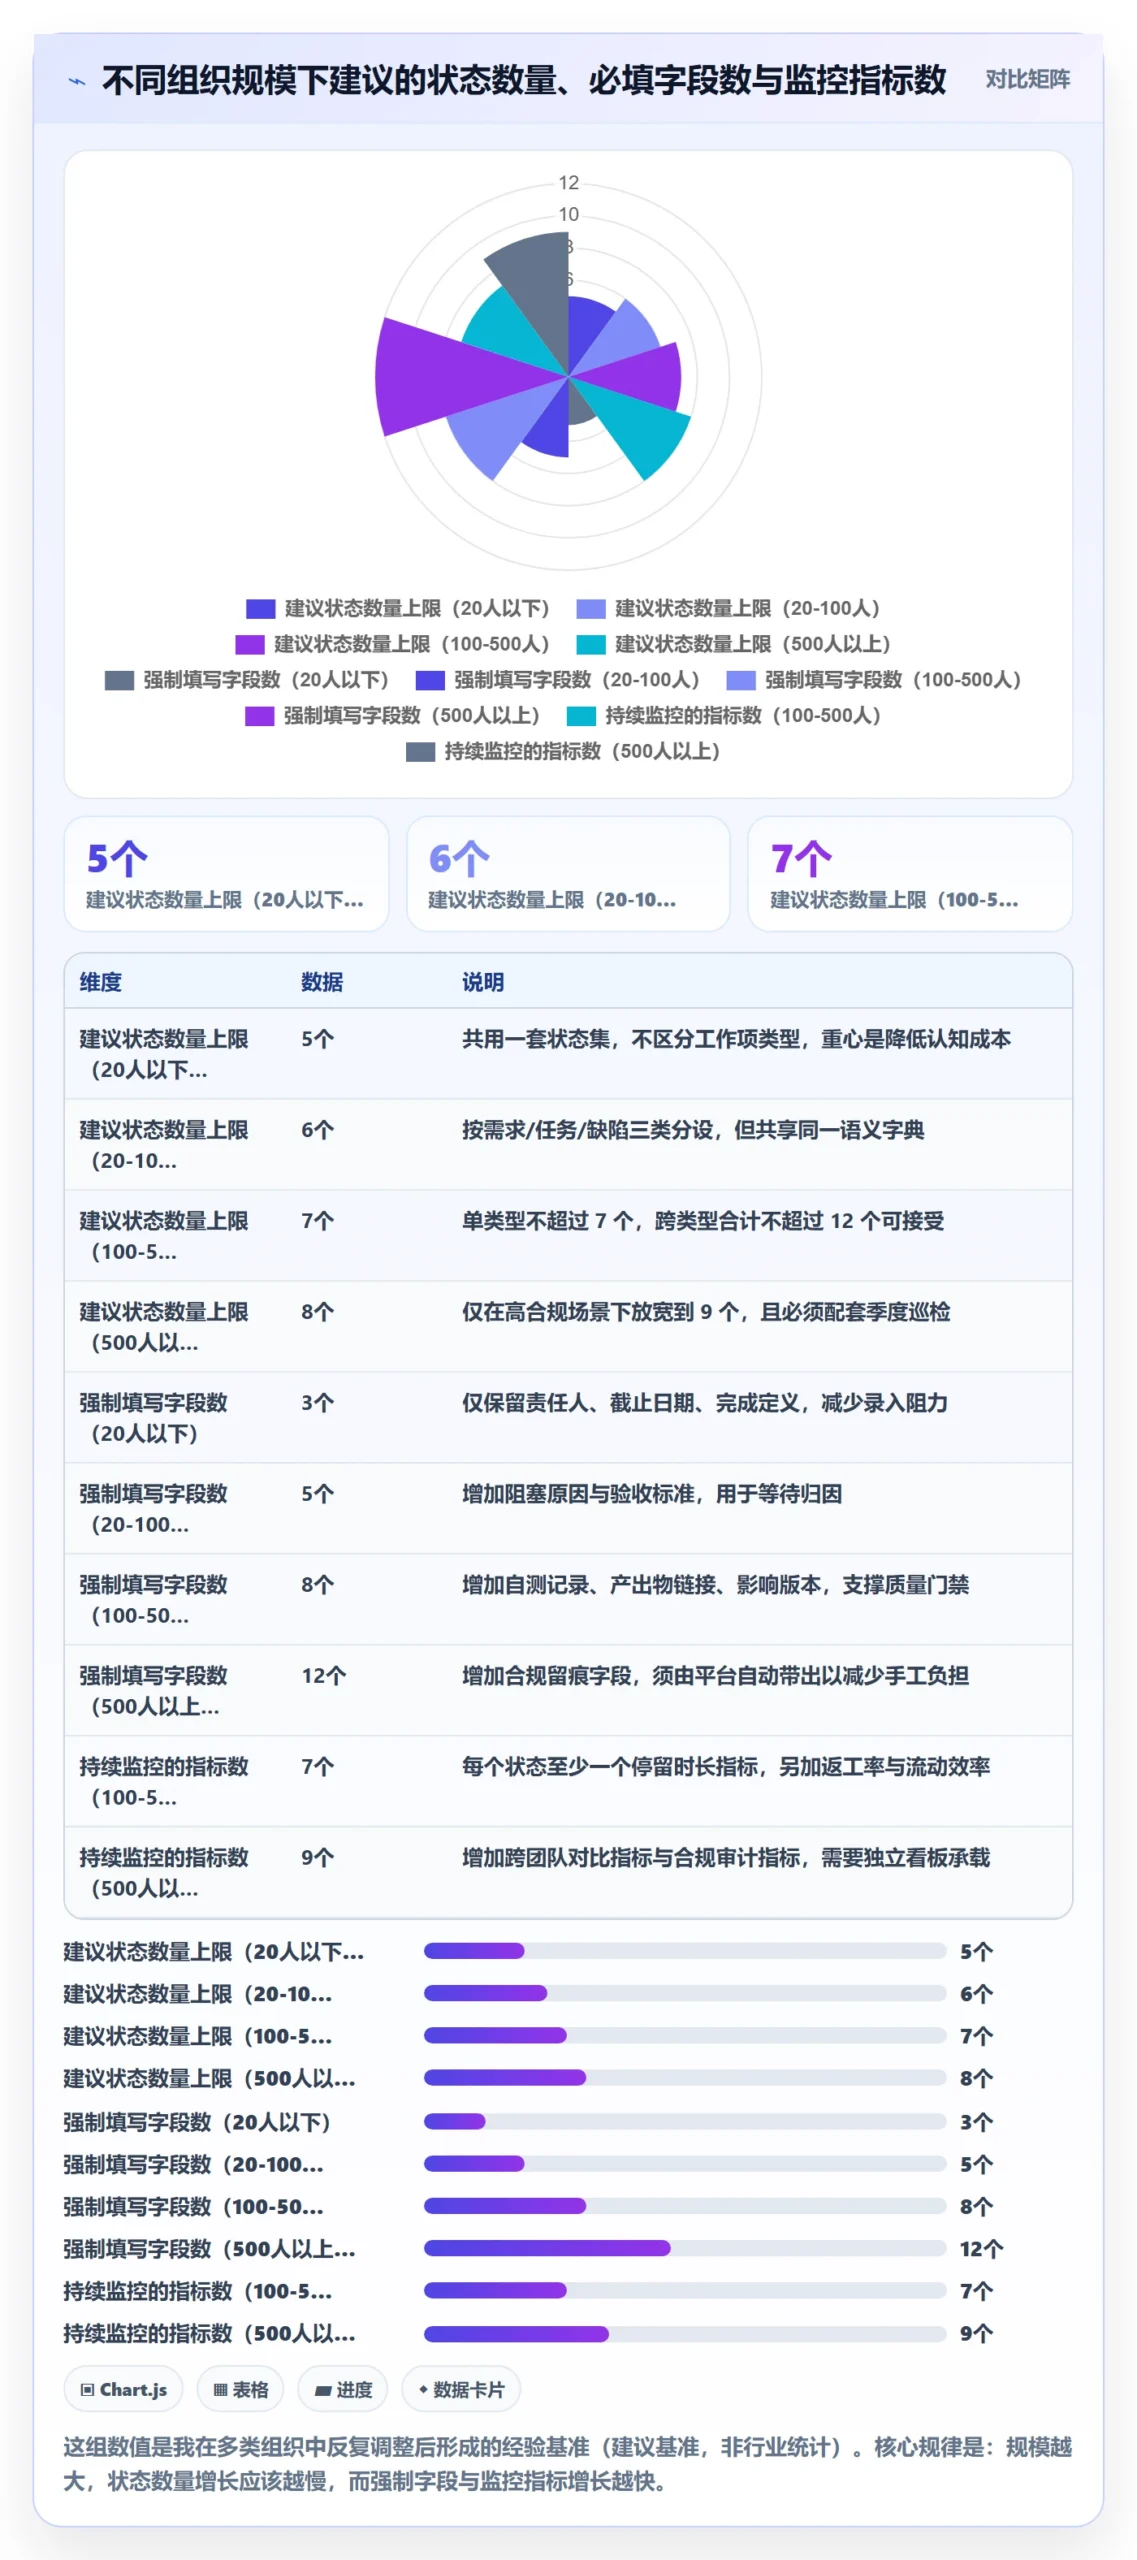Click progress bar showing 9个
1137x2560 pixels.
pyautogui.click(x=685, y=2334)
